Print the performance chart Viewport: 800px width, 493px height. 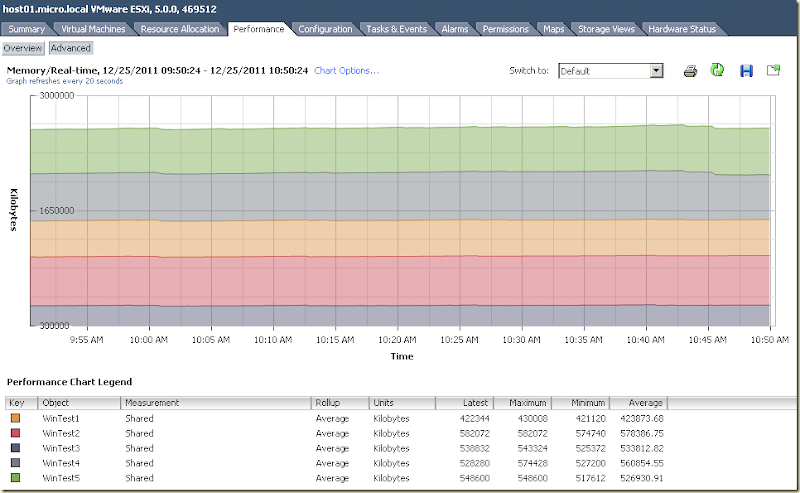point(690,71)
